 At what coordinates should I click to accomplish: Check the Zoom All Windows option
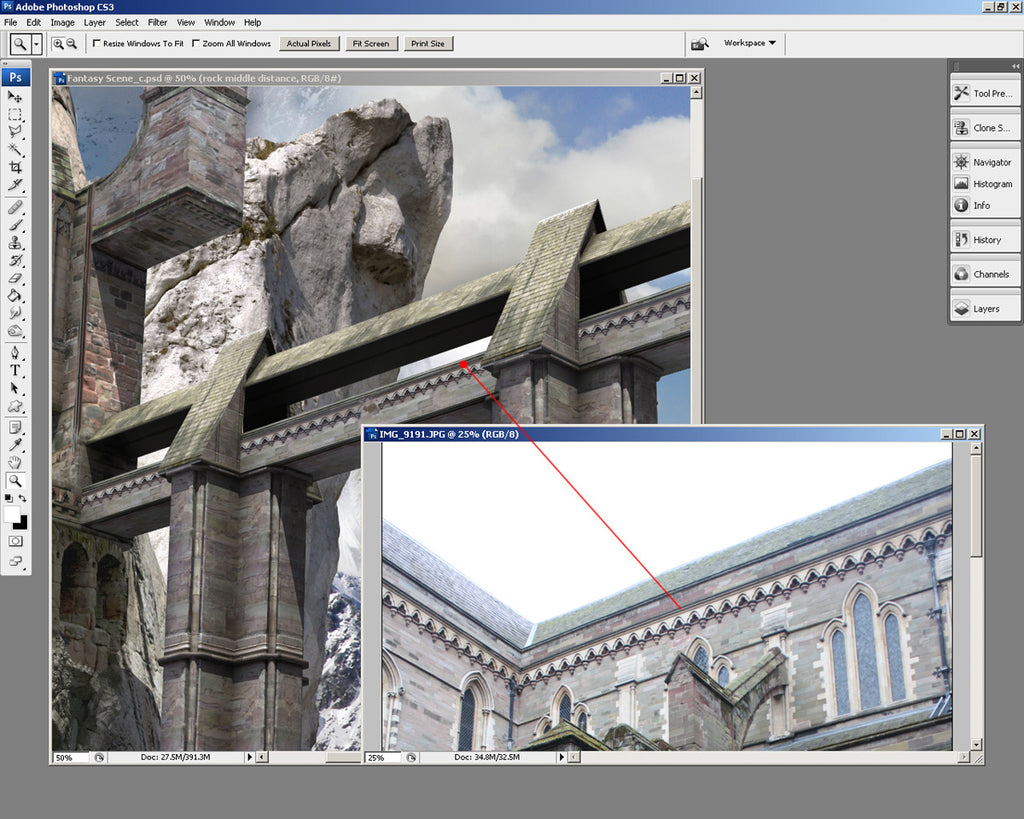point(196,44)
